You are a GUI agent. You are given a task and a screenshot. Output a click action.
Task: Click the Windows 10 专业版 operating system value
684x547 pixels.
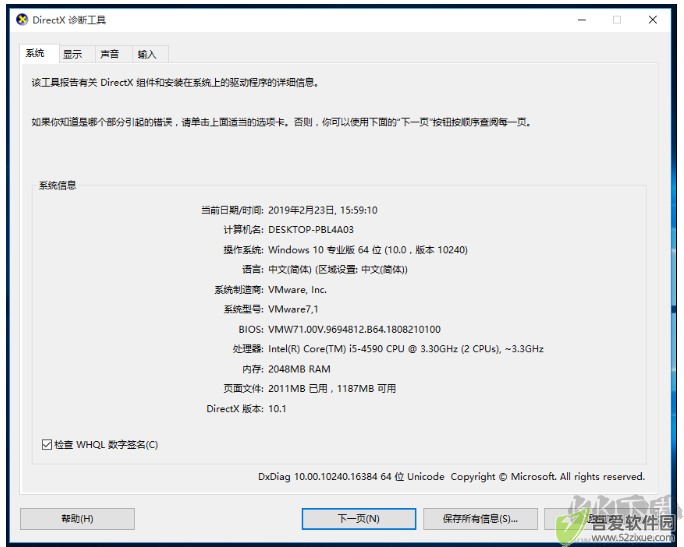(x=368, y=250)
